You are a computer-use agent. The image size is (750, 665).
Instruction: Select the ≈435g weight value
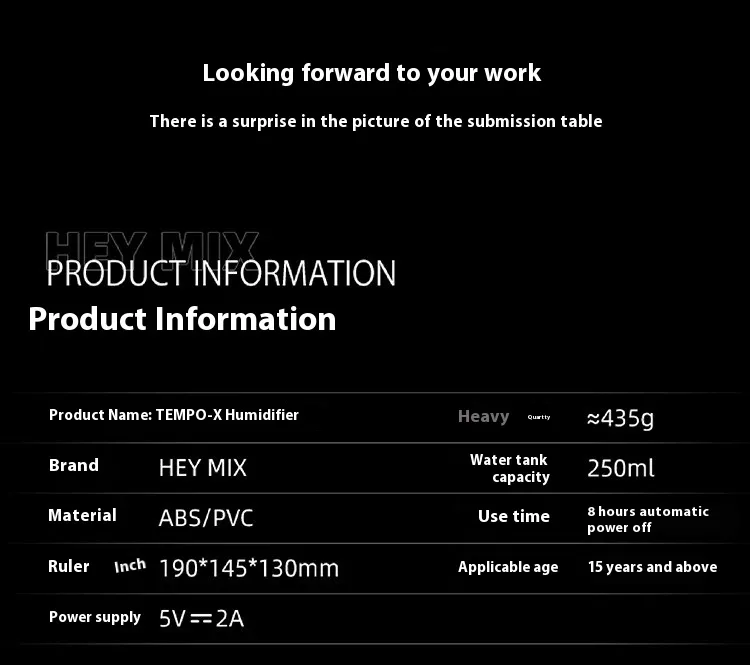coord(620,417)
